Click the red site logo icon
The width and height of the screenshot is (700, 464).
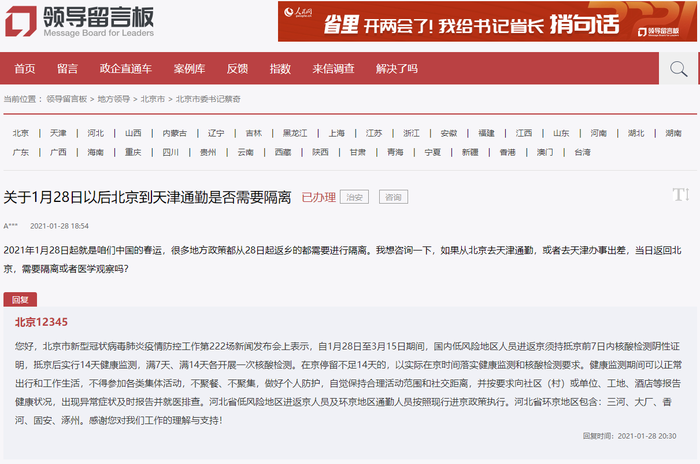(x=21, y=21)
